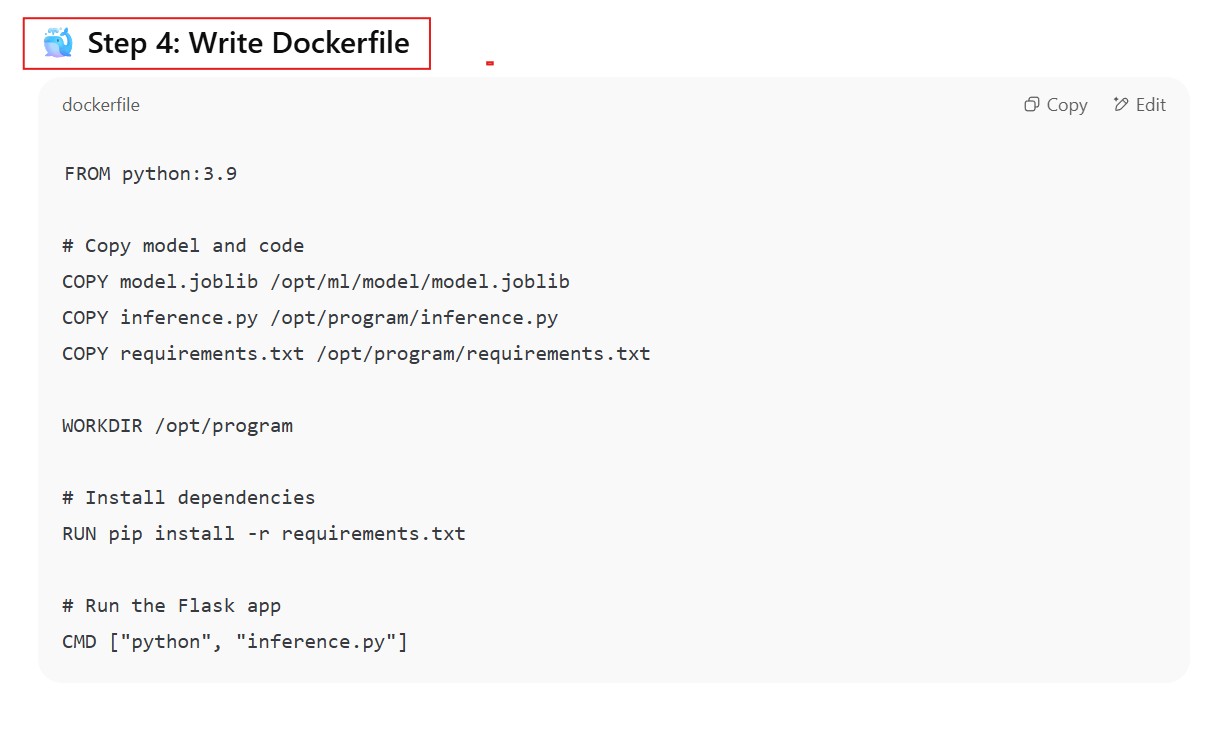Click the Edit pencil icon

coord(1120,105)
